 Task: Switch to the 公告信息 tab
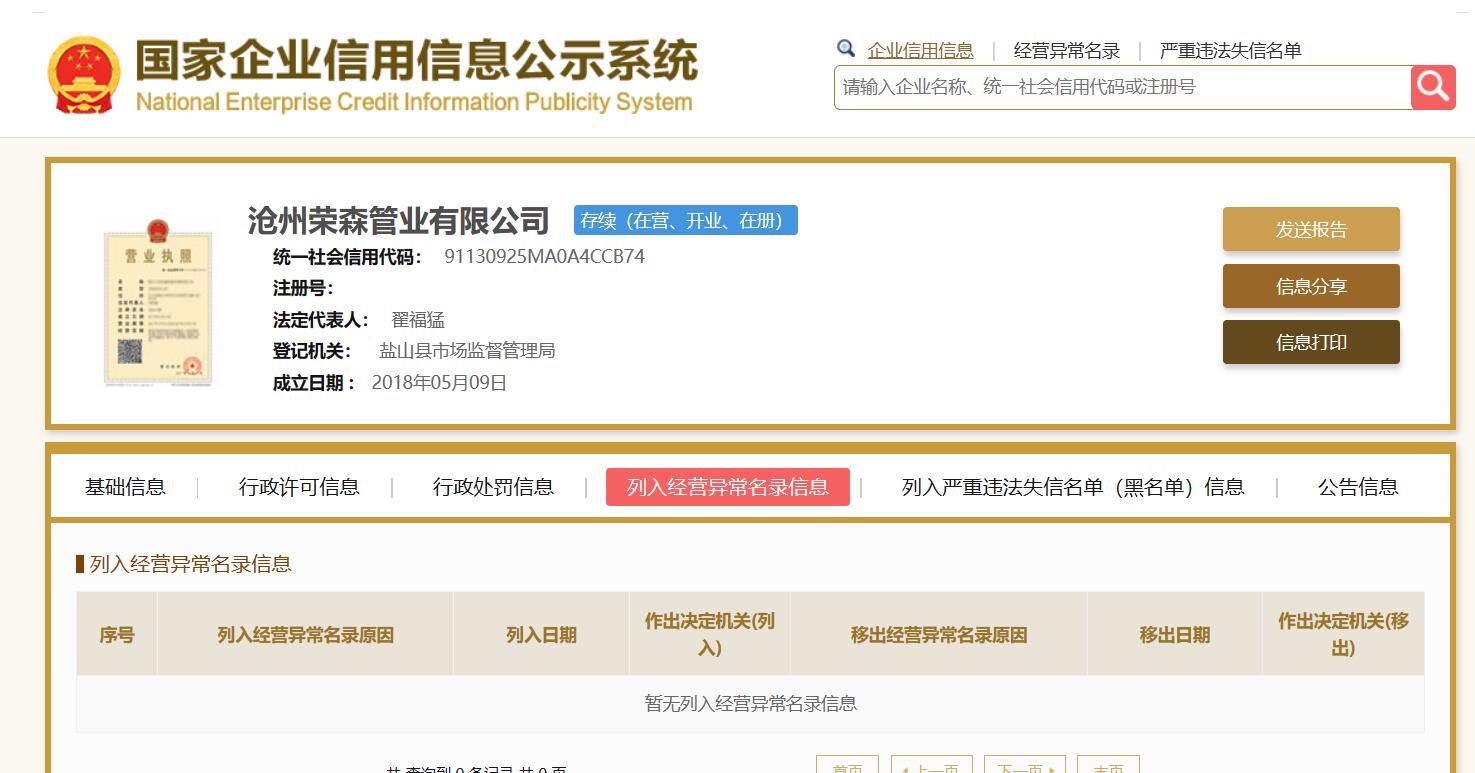coord(1358,487)
